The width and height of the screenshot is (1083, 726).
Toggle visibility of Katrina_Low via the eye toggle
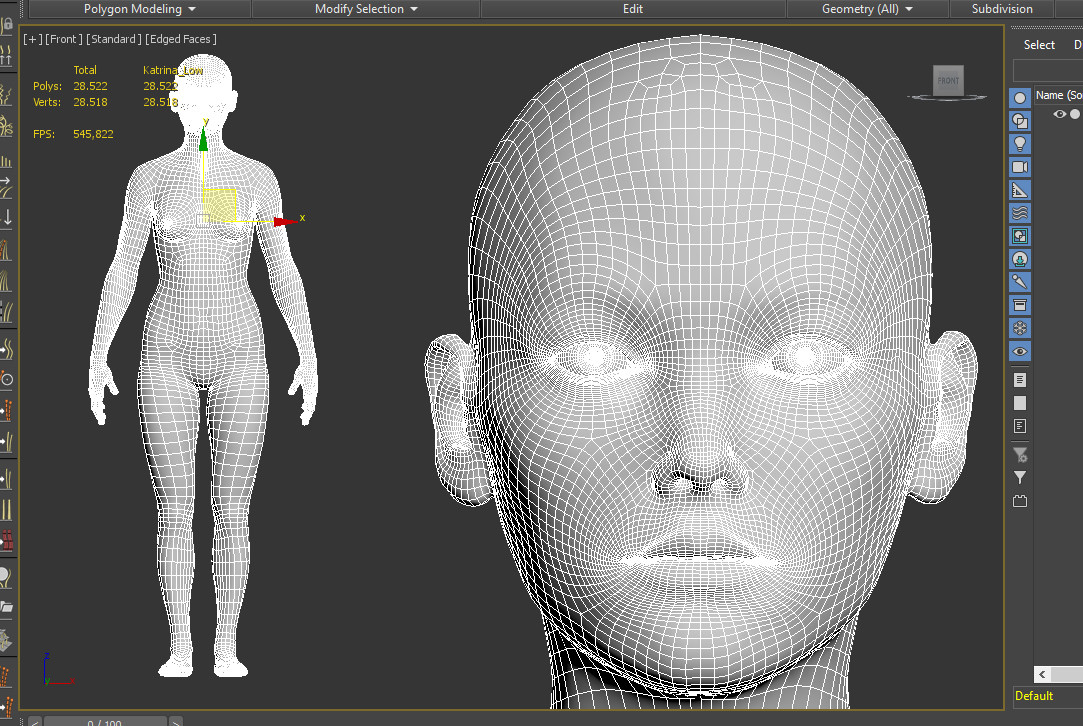(x=1058, y=114)
